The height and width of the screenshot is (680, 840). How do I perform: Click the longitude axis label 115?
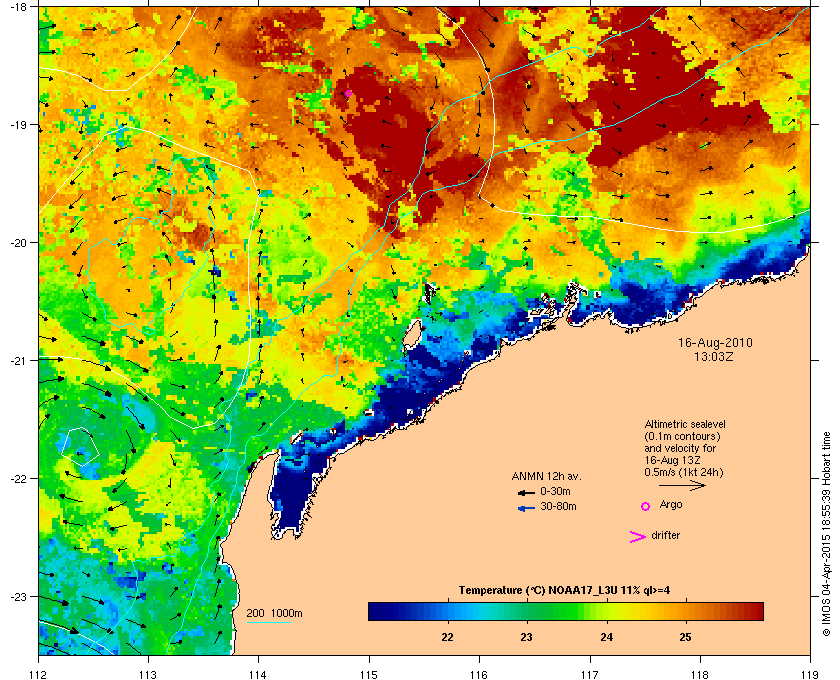369,675
